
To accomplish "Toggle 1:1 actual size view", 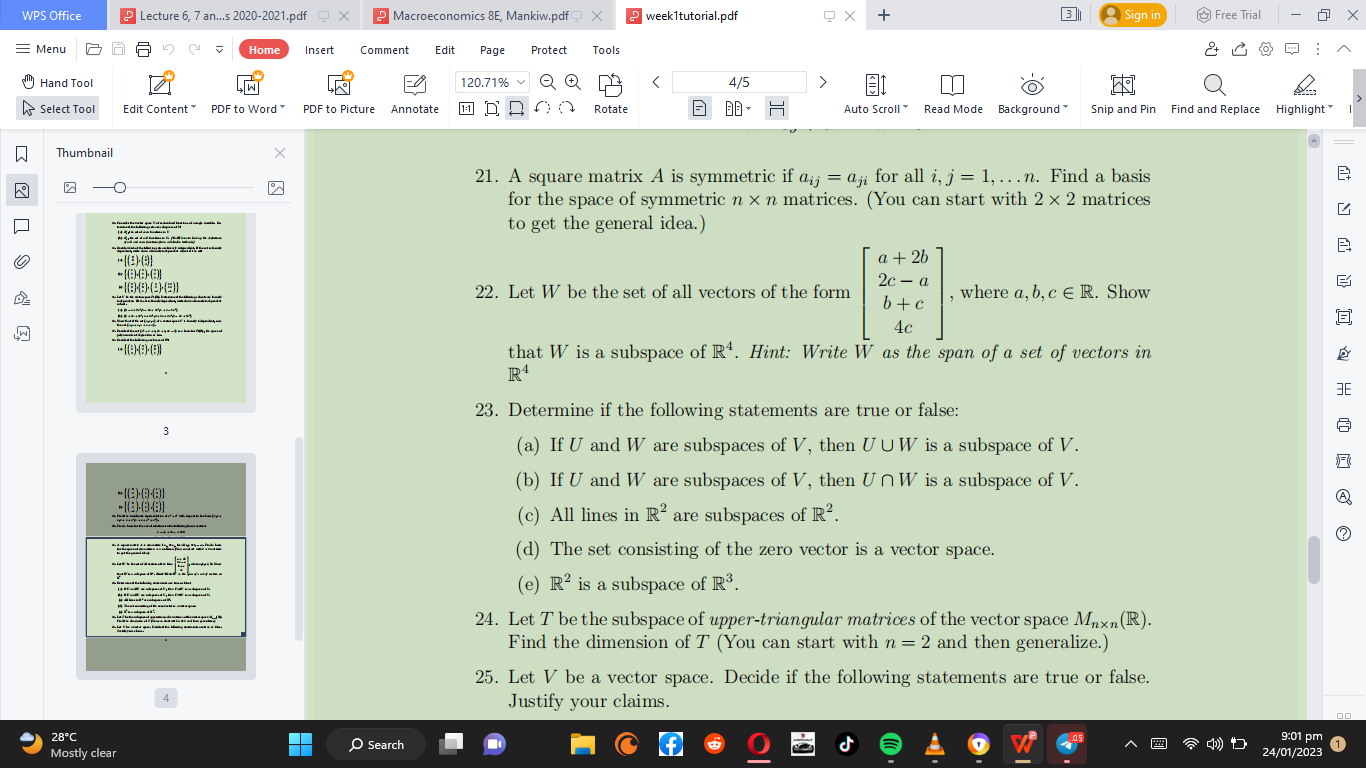I will click(x=466, y=106).
